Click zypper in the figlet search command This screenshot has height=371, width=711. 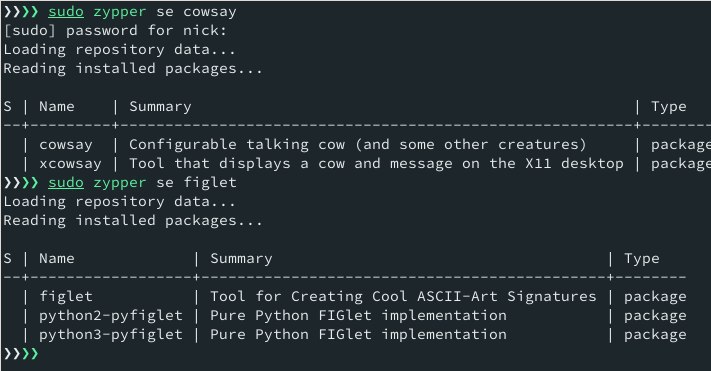point(120,182)
